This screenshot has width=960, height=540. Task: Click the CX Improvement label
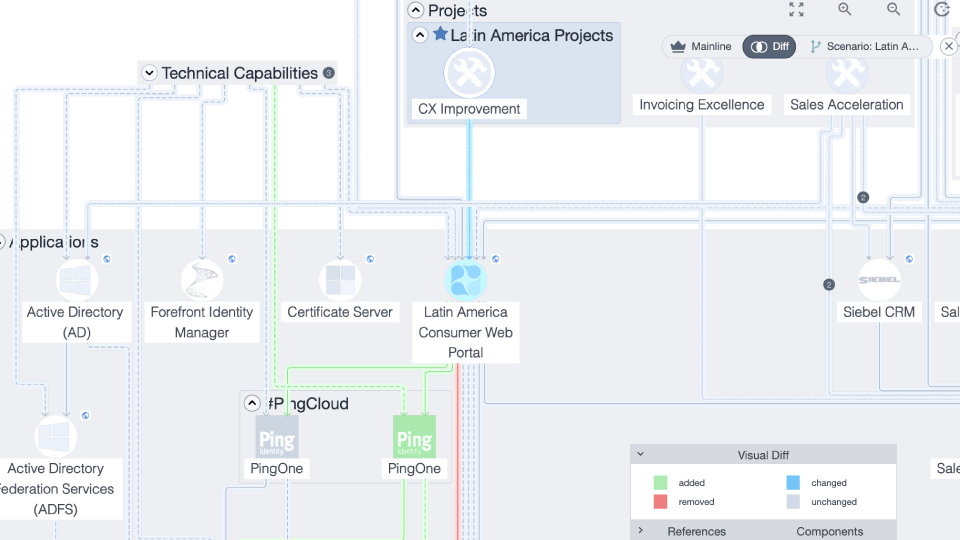point(469,109)
